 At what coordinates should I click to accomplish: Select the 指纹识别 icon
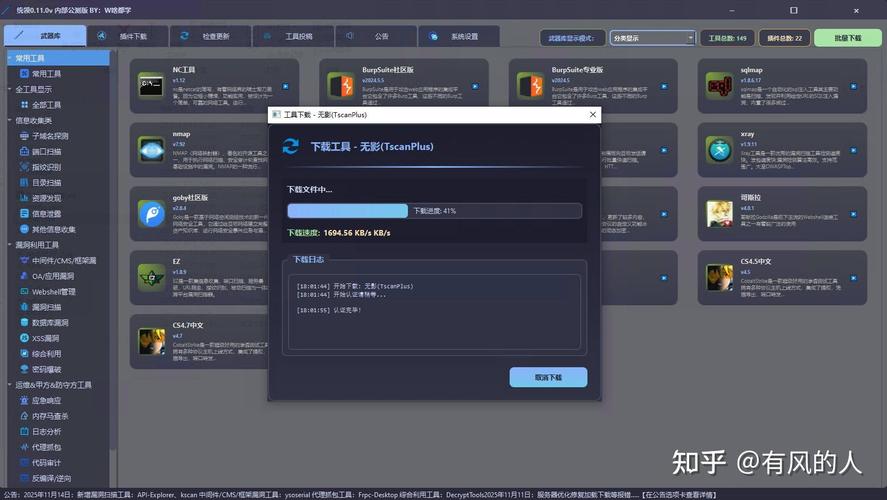pyautogui.click(x=24, y=167)
